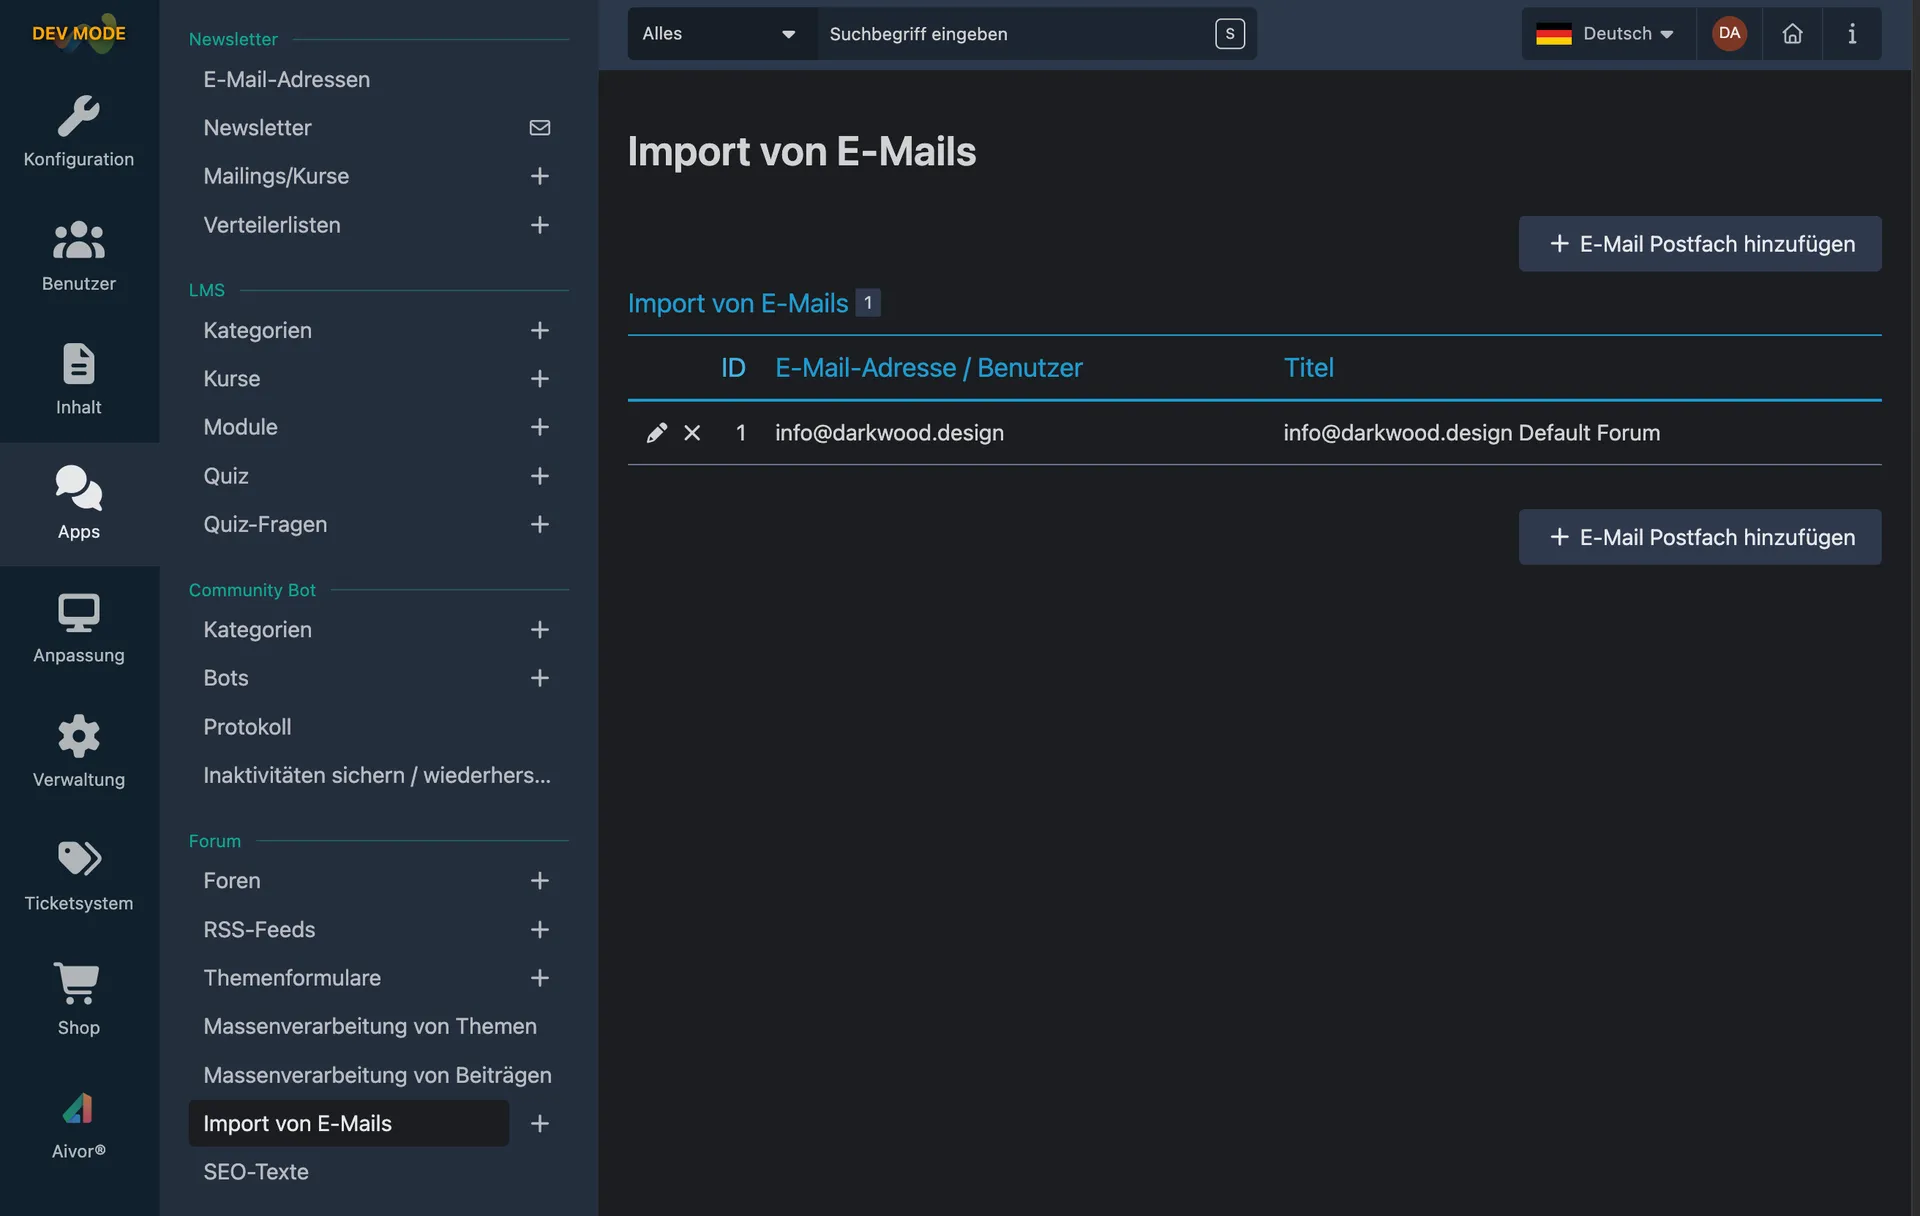Open SEO-Texte menu item
Image resolution: width=1920 pixels, height=1216 pixels.
point(256,1172)
